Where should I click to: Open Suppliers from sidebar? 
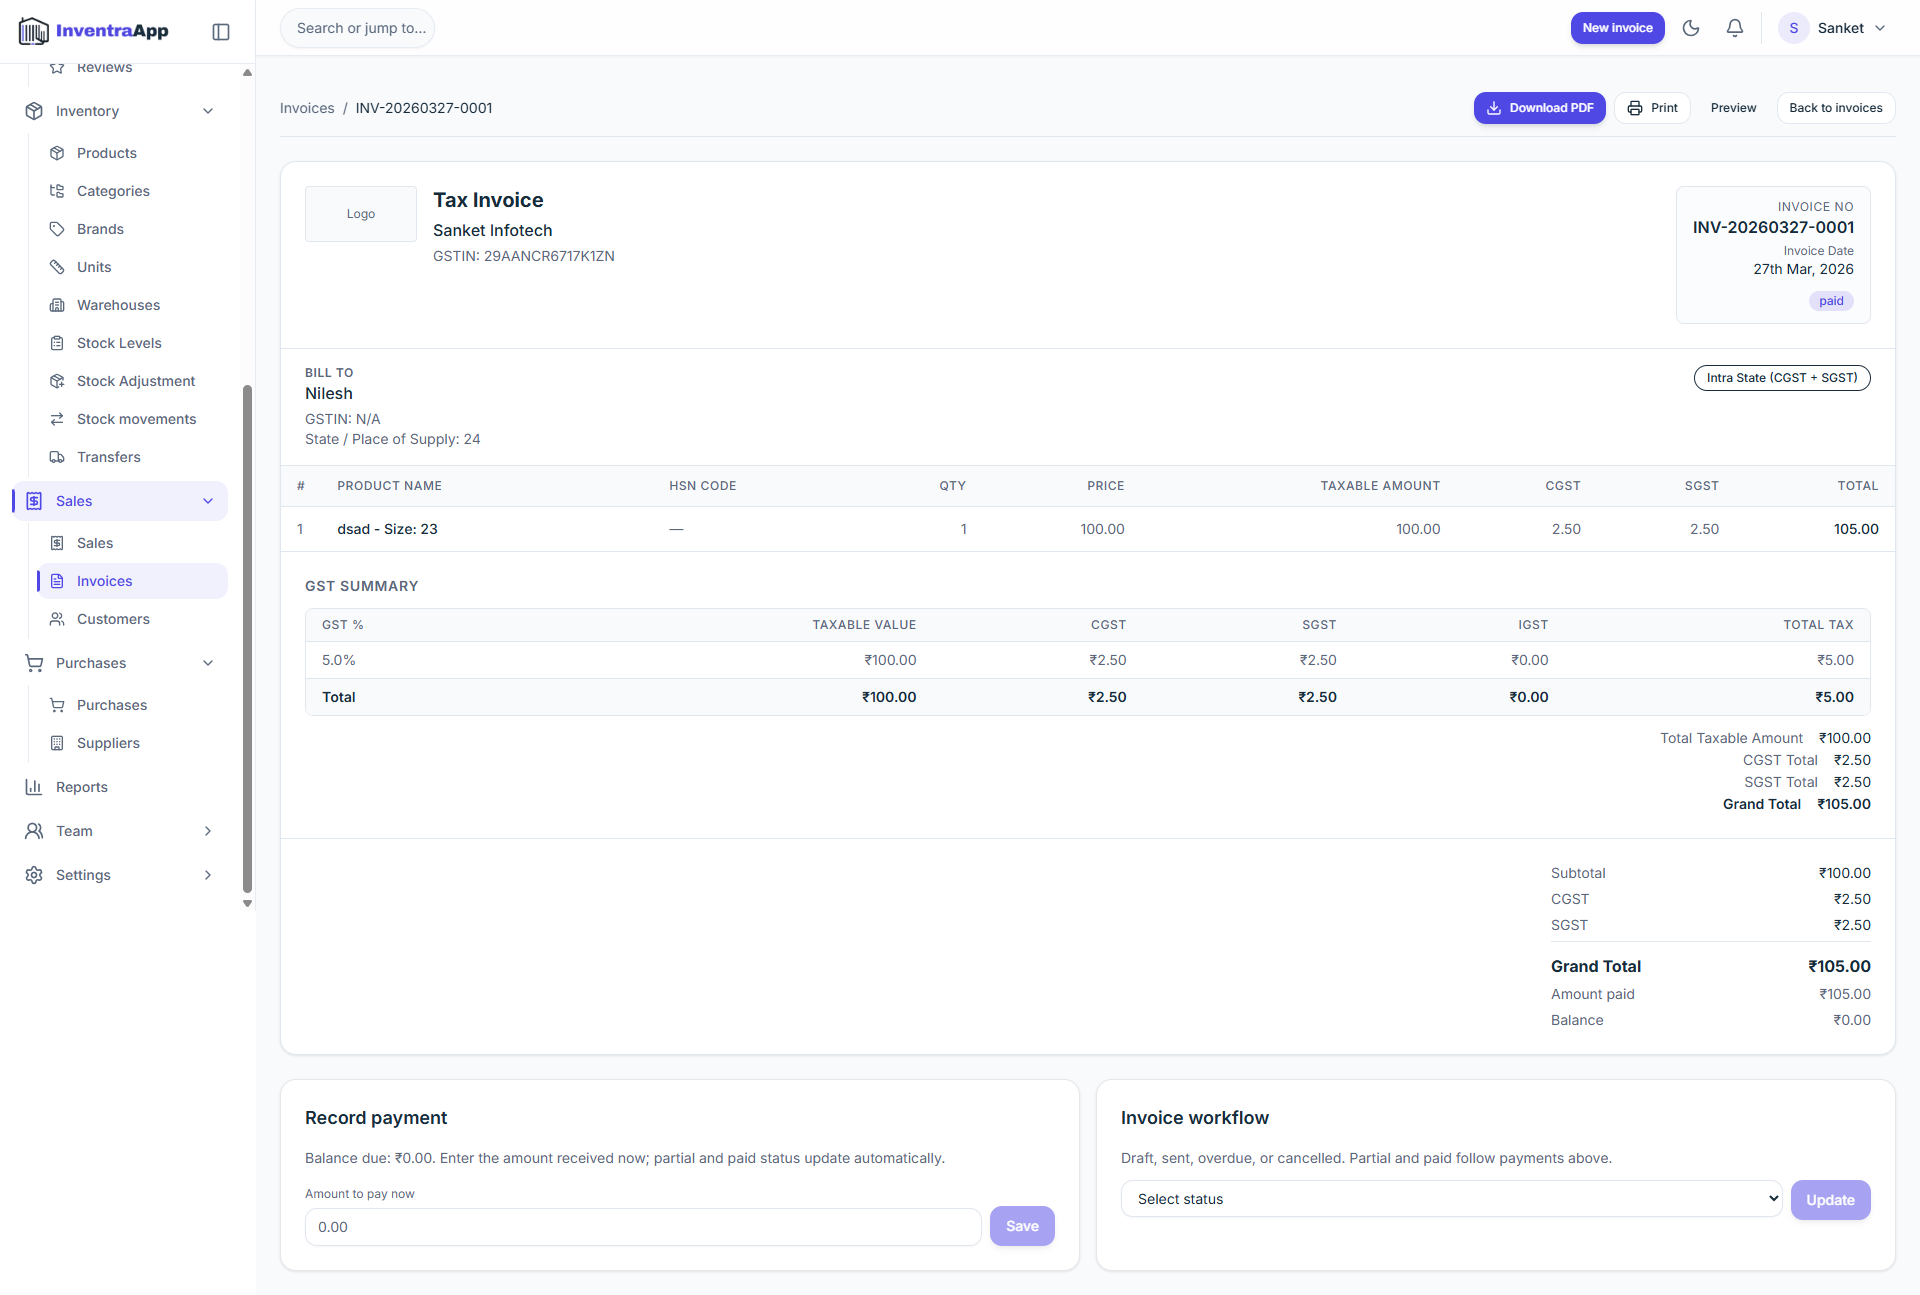132,743
